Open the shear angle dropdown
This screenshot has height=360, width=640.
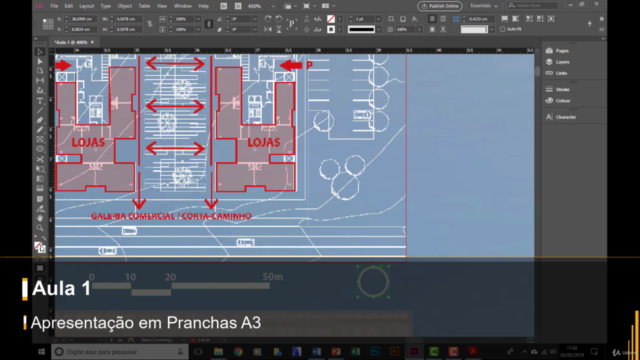255,29
